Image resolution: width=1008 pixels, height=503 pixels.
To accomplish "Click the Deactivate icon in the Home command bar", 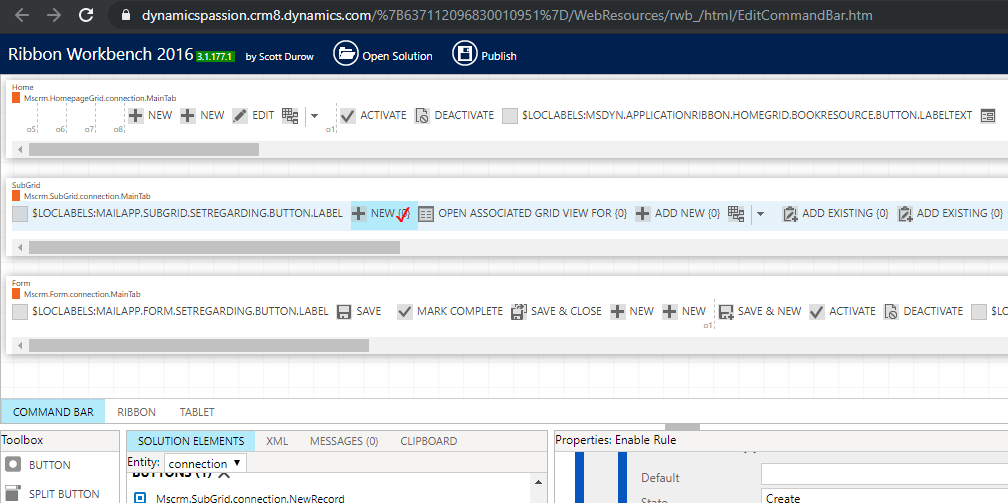I will (x=422, y=116).
